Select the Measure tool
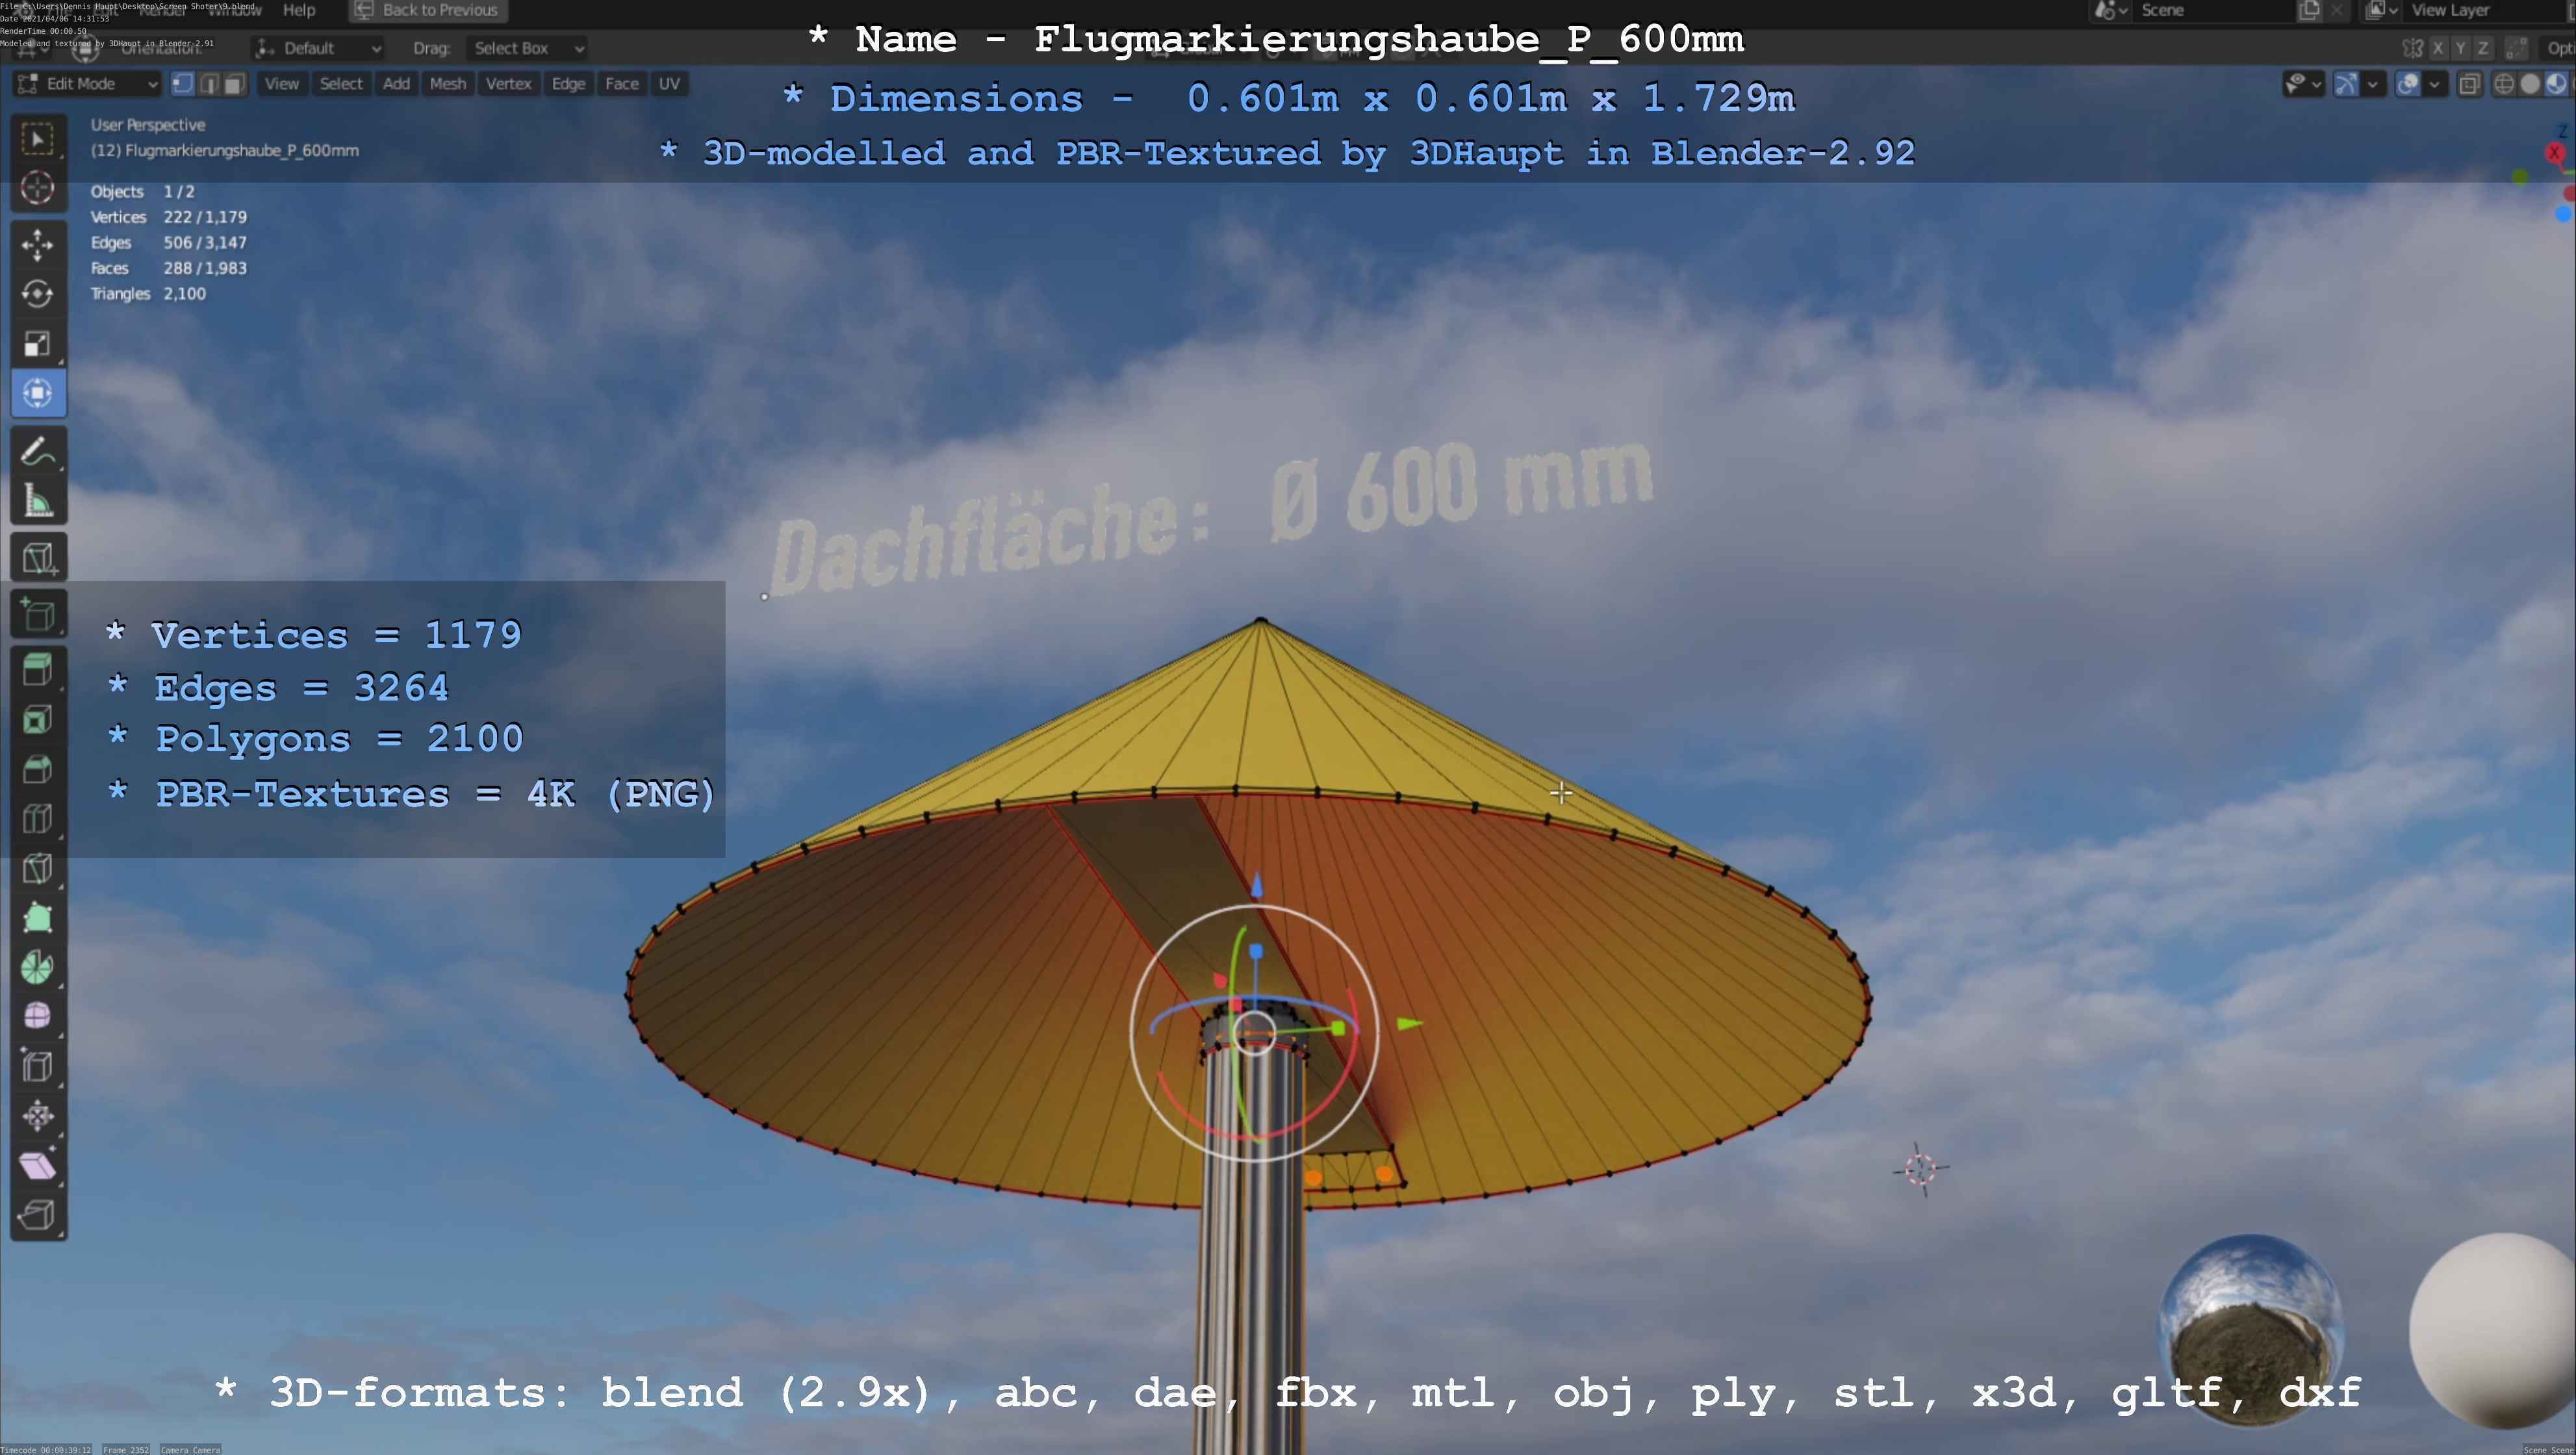 coord(38,501)
